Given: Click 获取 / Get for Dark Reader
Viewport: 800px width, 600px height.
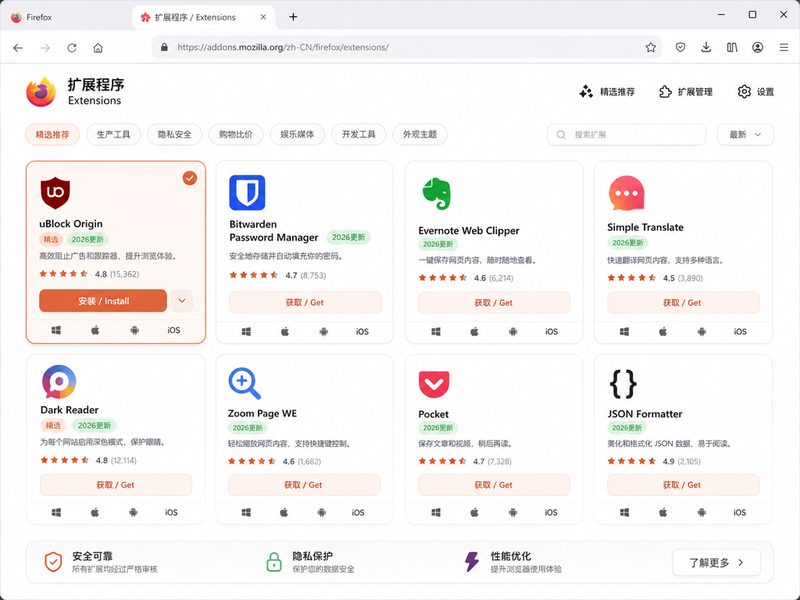Looking at the screenshot, I should click(116, 485).
